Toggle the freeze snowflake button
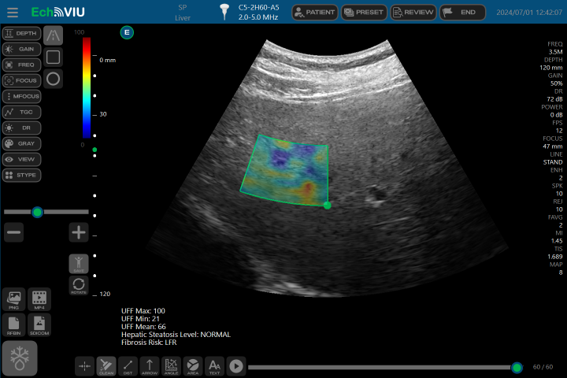Image resolution: width=567 pixels, height=378 pixels. pyautogui.click(x=20, y=358)
